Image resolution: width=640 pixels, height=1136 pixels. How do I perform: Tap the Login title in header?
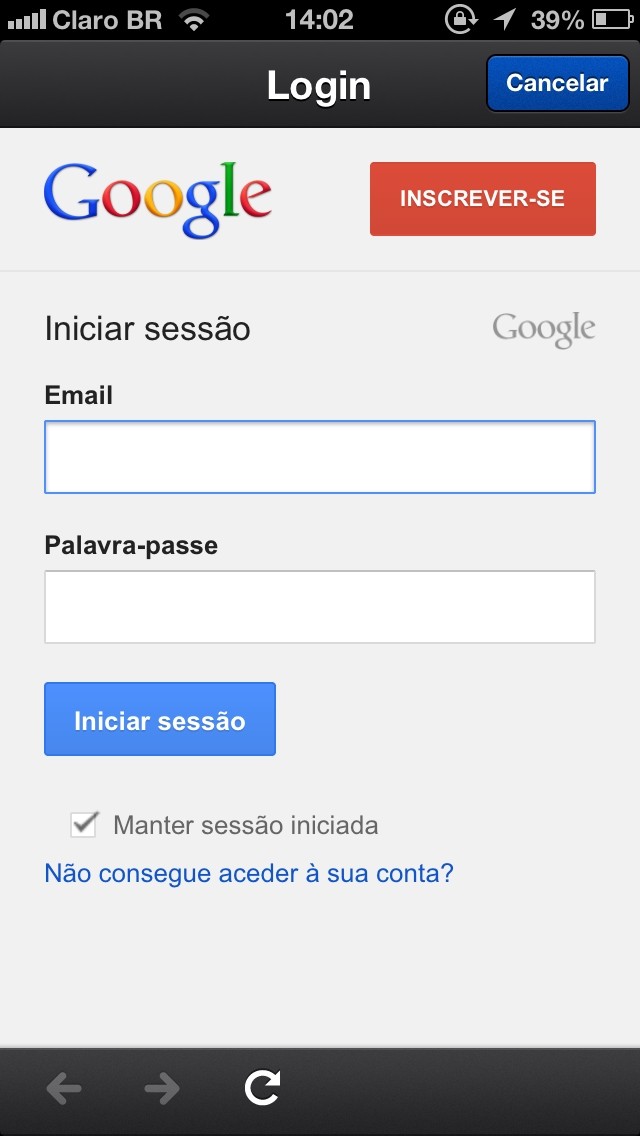click(318, 86)
